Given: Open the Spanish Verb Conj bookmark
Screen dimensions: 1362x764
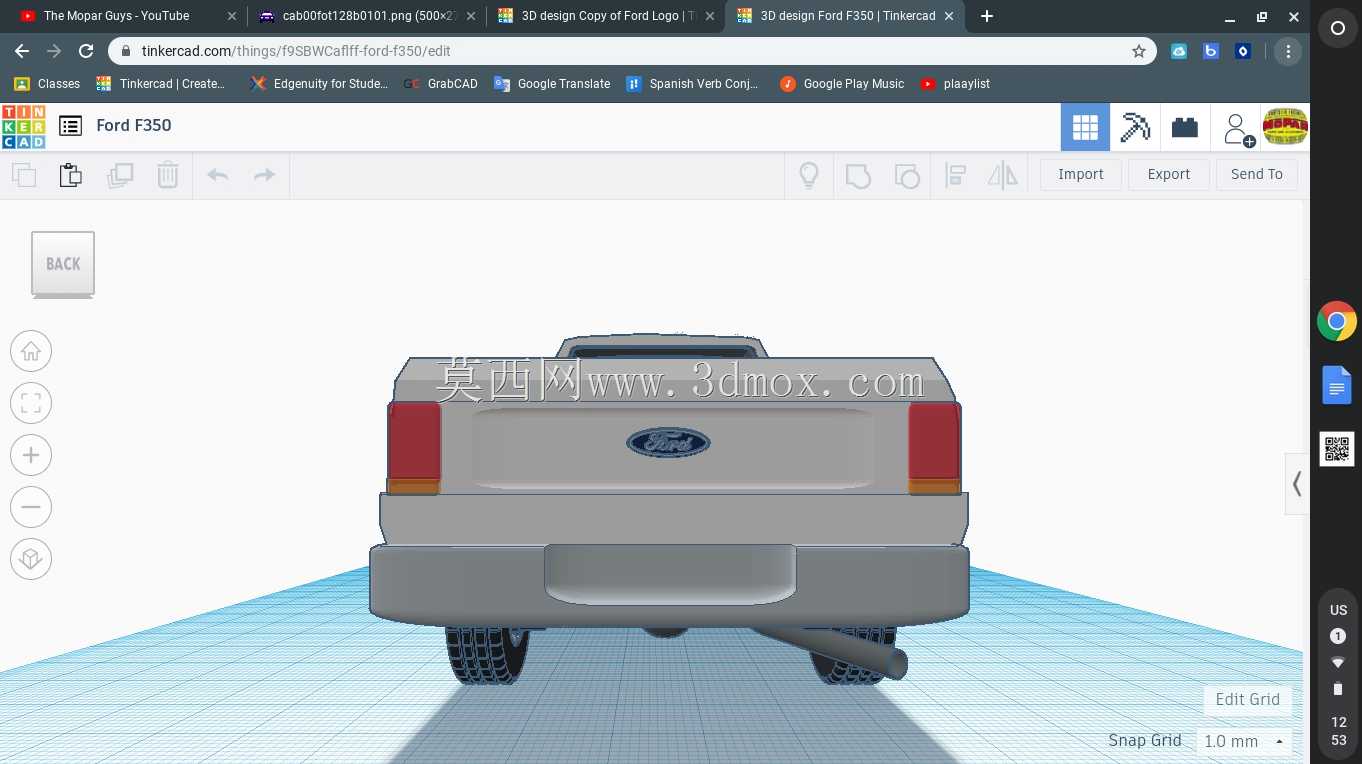Looking at the screenshot, I should [692, 84].
